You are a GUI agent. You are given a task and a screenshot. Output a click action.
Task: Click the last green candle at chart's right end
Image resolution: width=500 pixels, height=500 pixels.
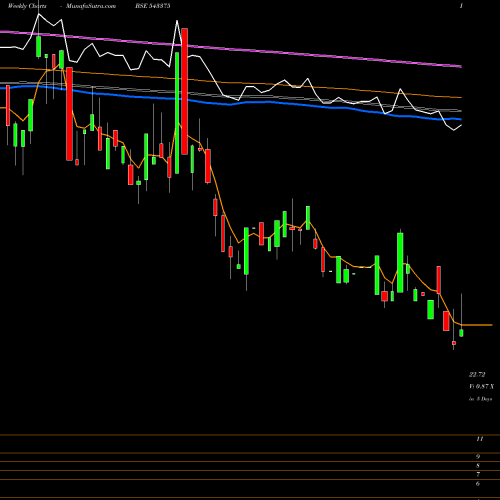[x=461, y=333]
